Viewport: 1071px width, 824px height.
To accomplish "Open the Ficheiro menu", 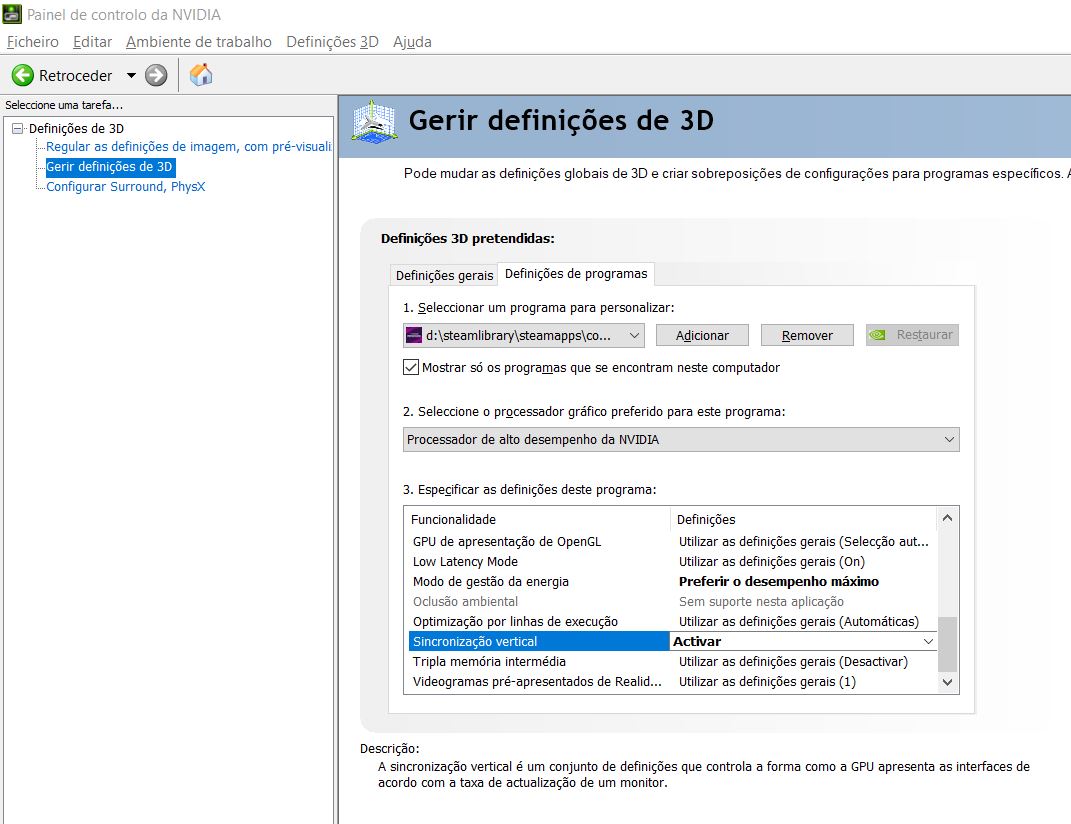I will [33, 42].
